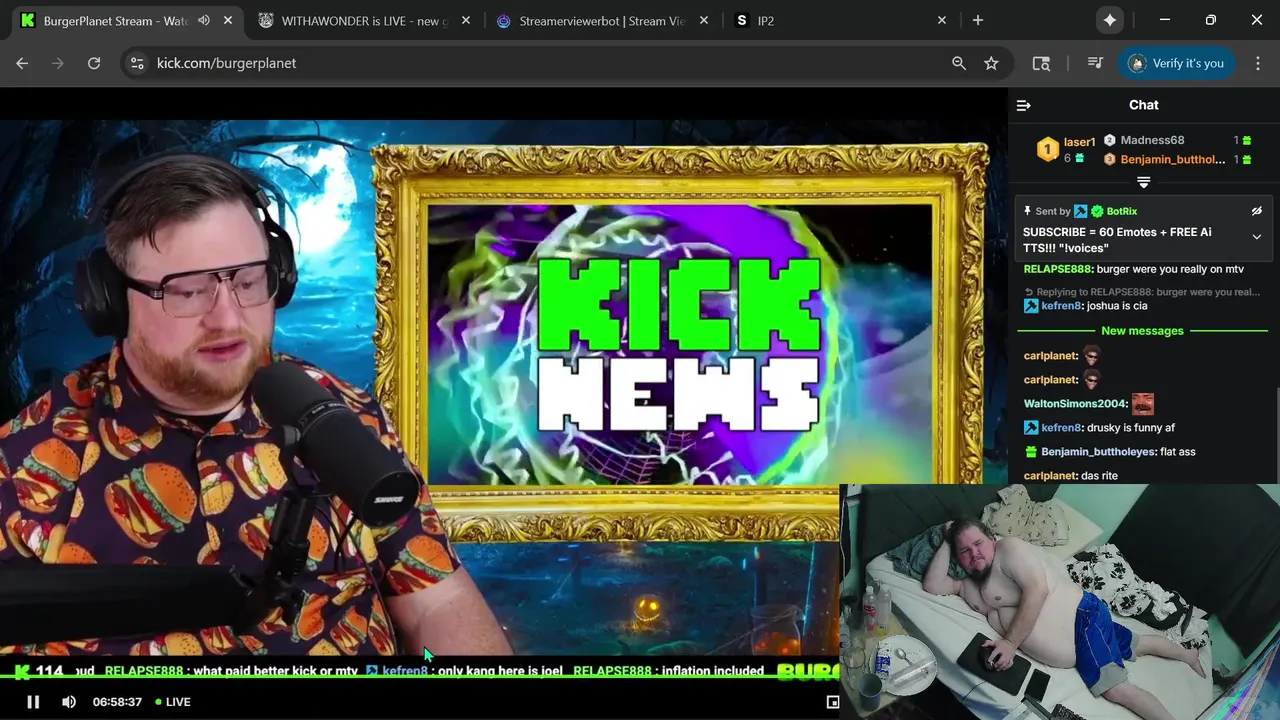Viewport: 1280px width, 720px height.
Task: Expand the pinned message chevron
Action: click(1257, 237)
